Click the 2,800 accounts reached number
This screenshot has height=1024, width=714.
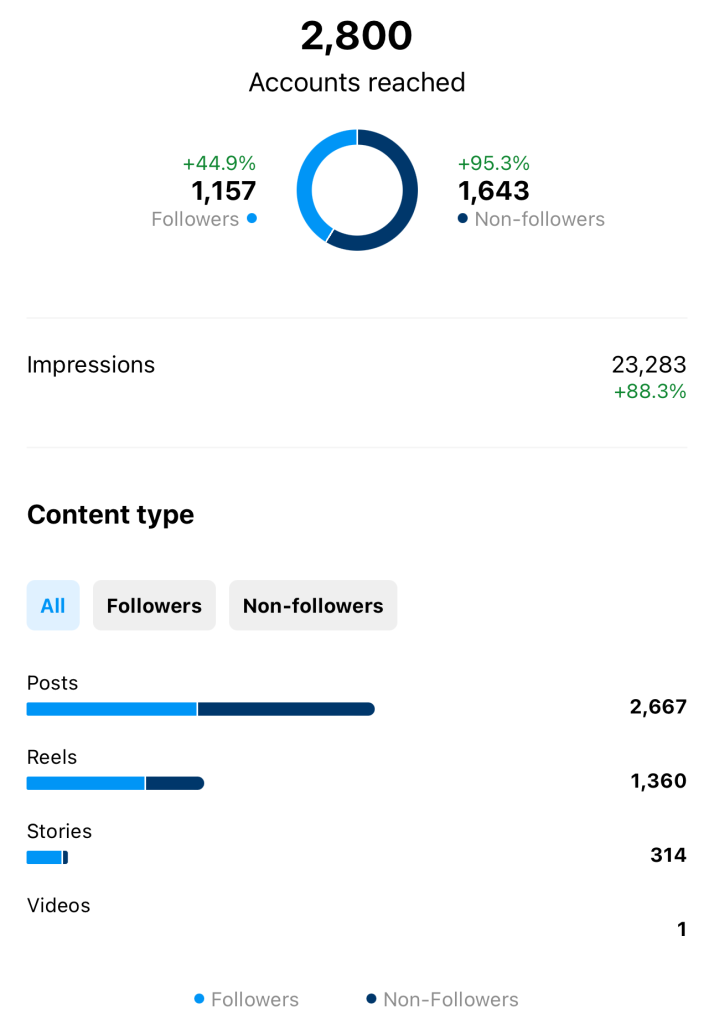click(357, 37)
